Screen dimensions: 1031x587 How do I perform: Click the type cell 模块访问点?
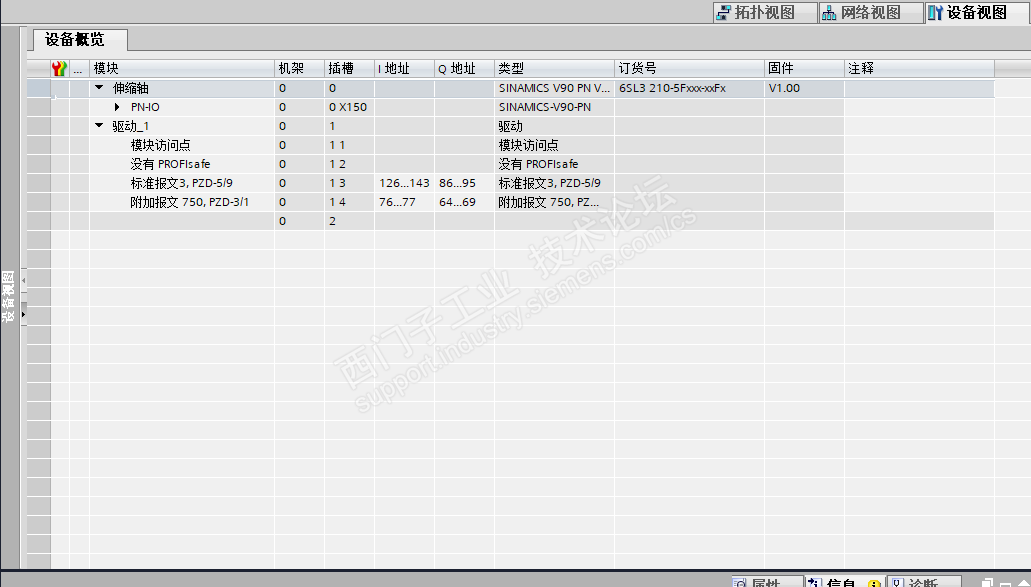(x=554, y=145)
